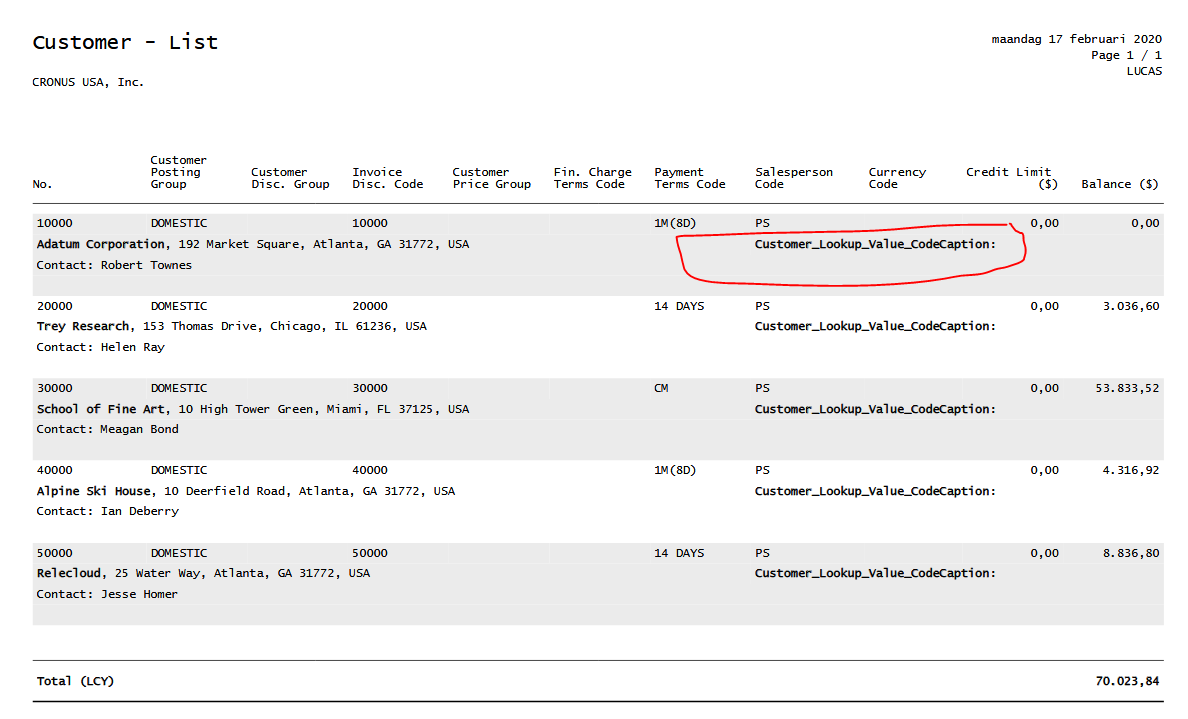Click Relecloud address line
Viewport: 1188px width, 719px height.
click(203, 574)
